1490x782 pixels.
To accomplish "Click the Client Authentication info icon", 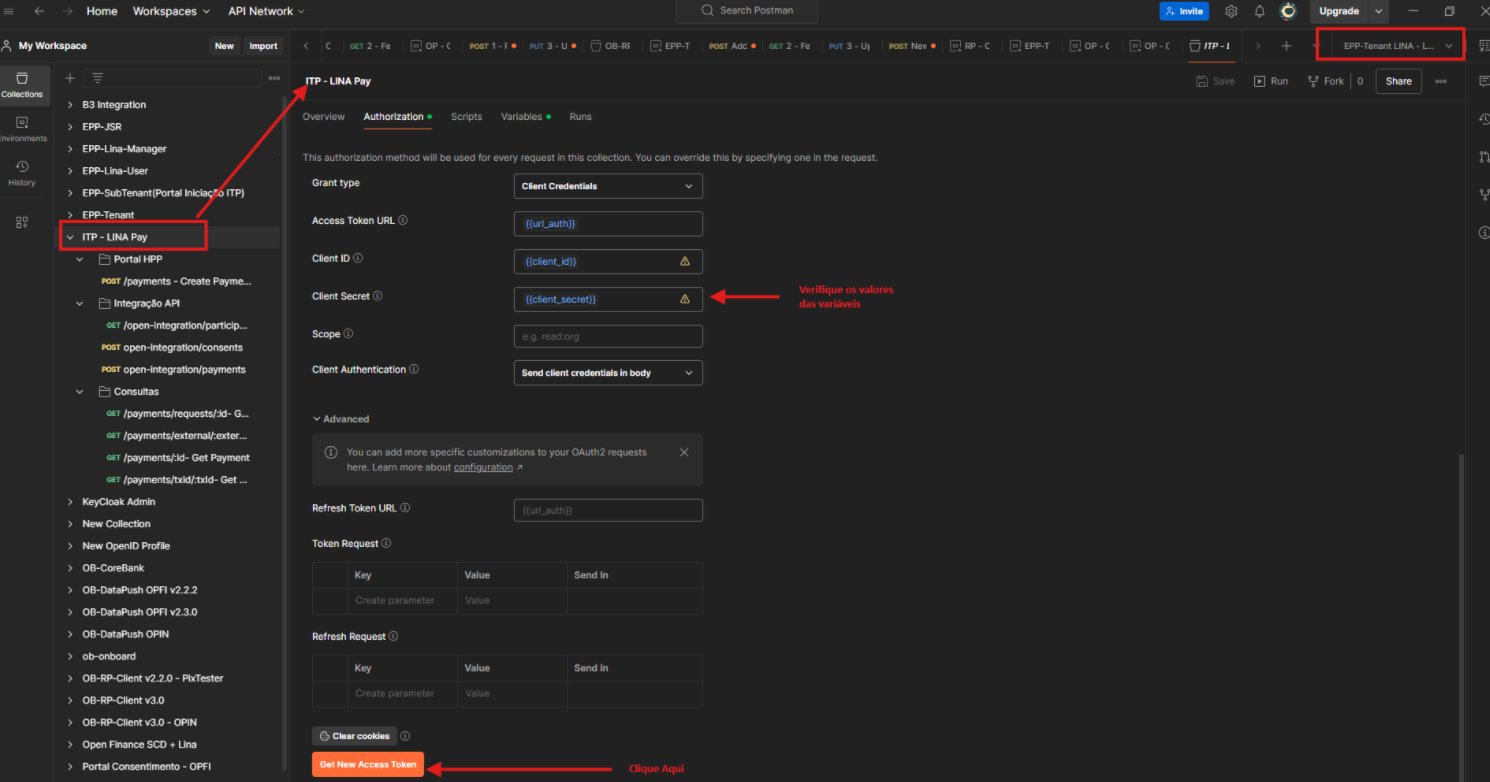I will 414,369.
